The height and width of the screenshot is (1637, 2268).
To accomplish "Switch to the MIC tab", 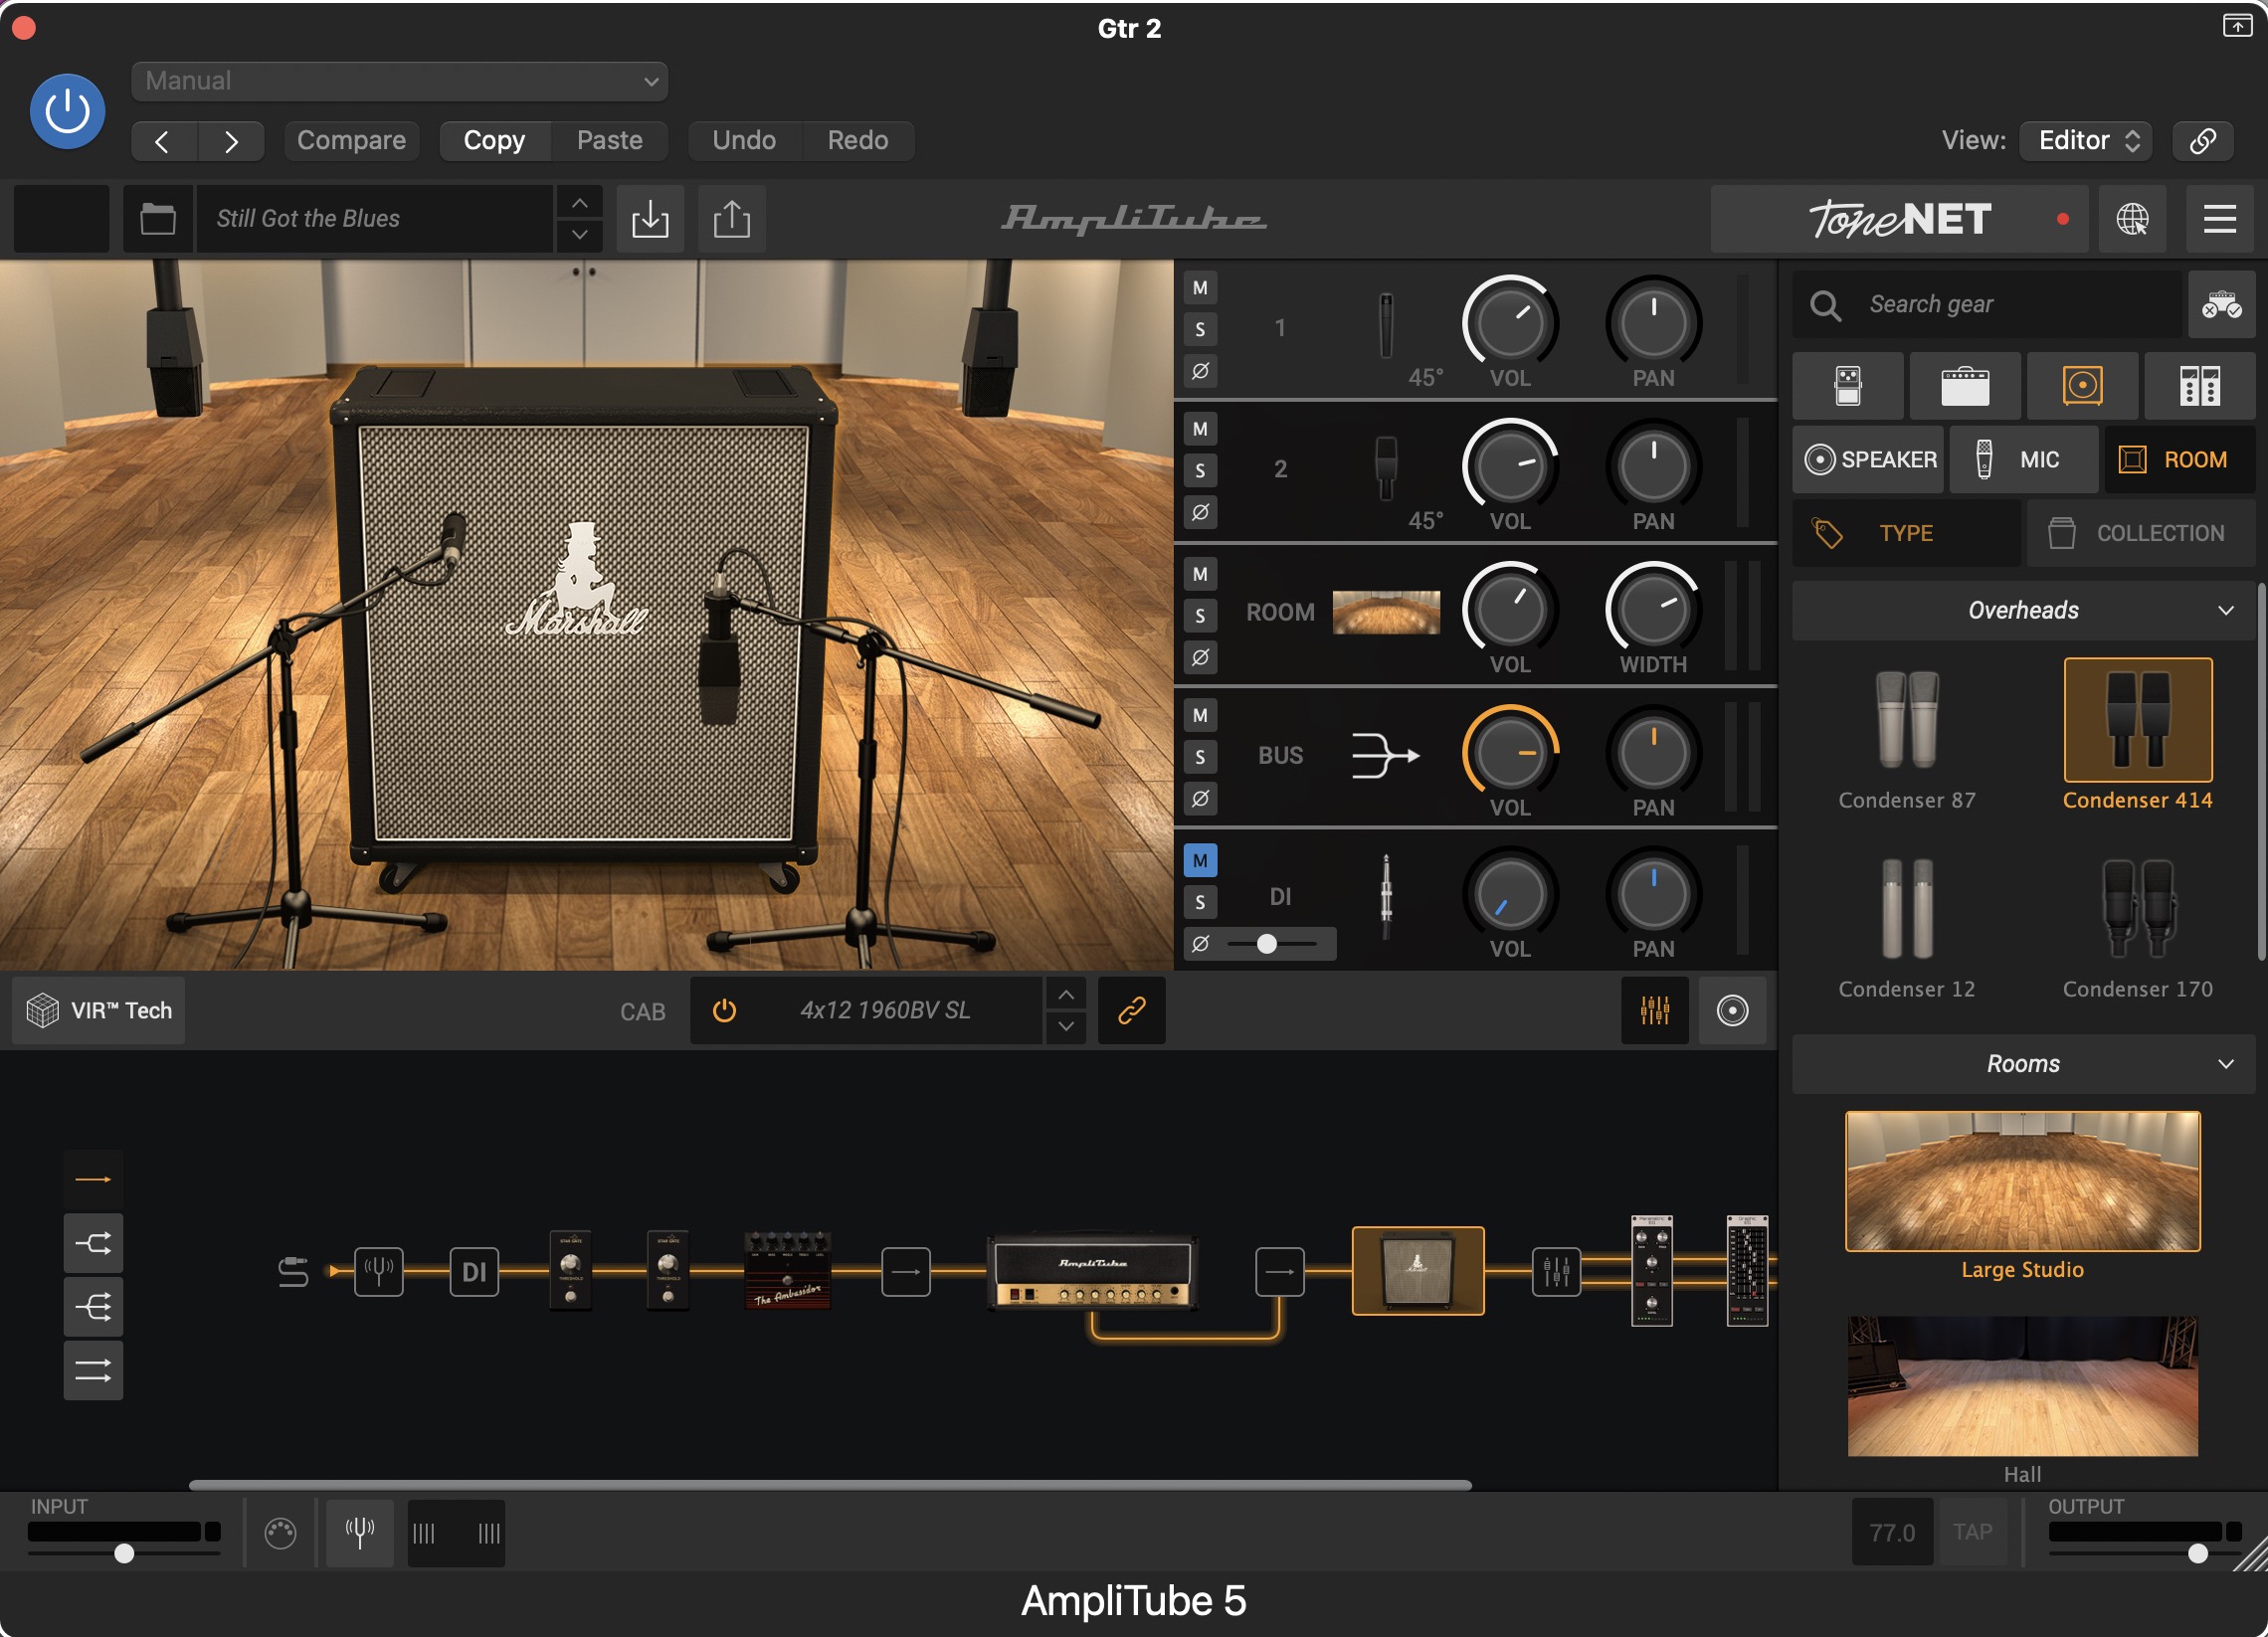I will tap(2023, 459).
